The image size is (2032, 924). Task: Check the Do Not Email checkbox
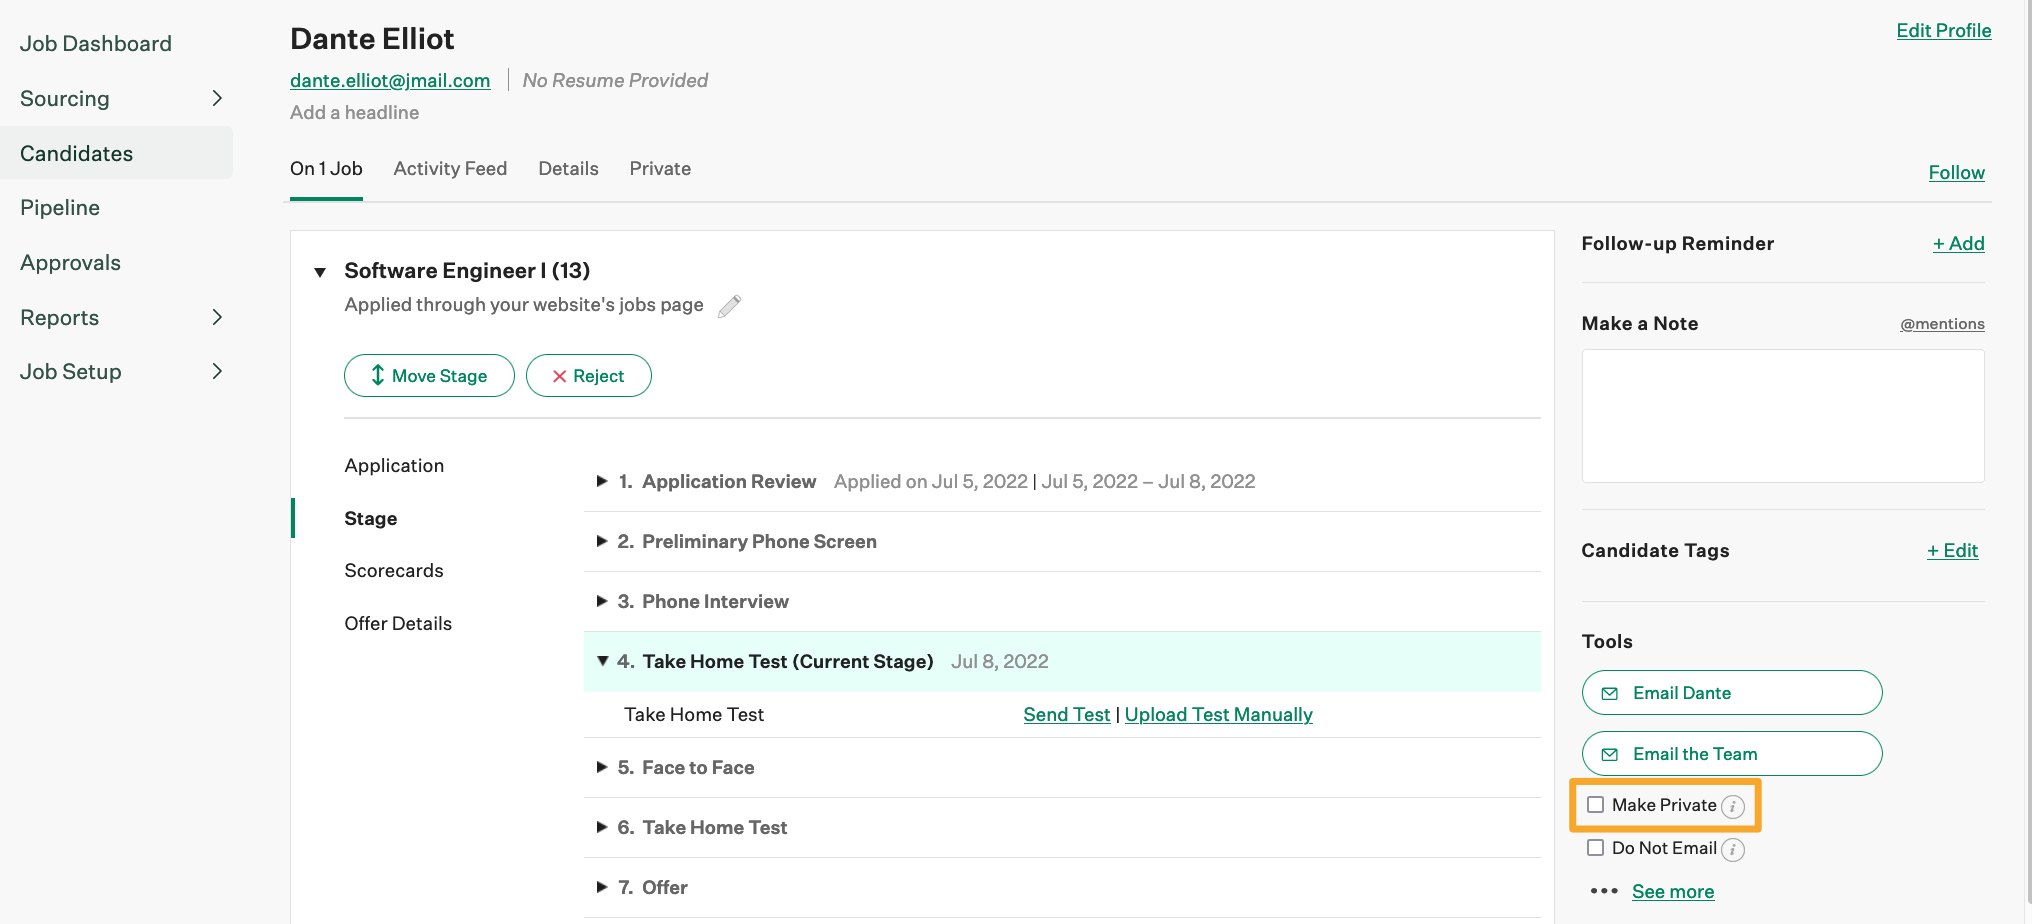pyautogui.click(x=1596, y=848)
